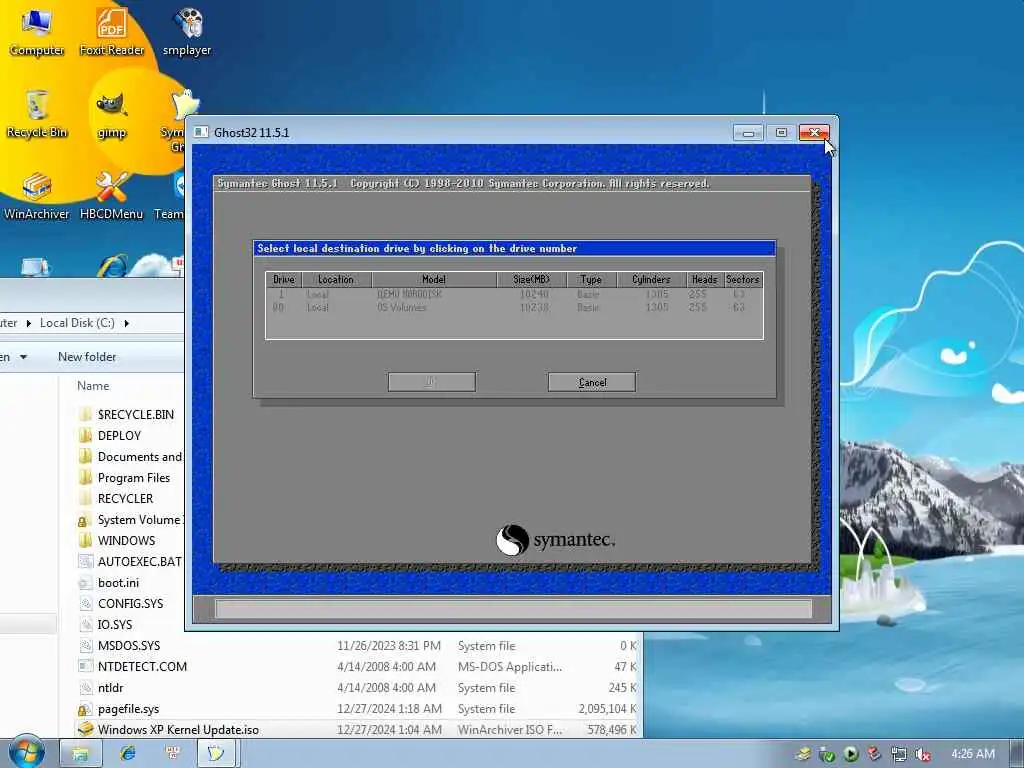
Task: Click Local Disk (C:) in the address bar
Action: point(77,323)
